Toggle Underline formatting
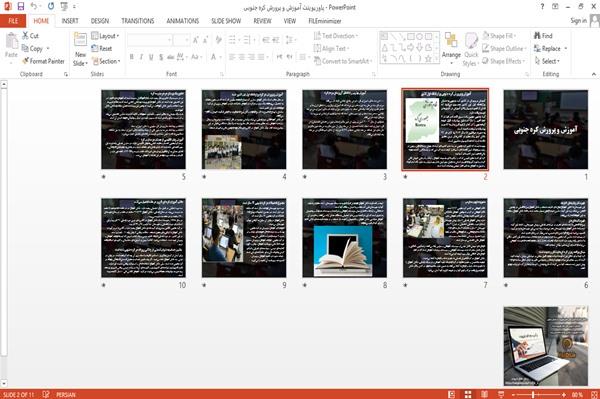This screenshot has width=600, height=399. (x=151, y=57)
